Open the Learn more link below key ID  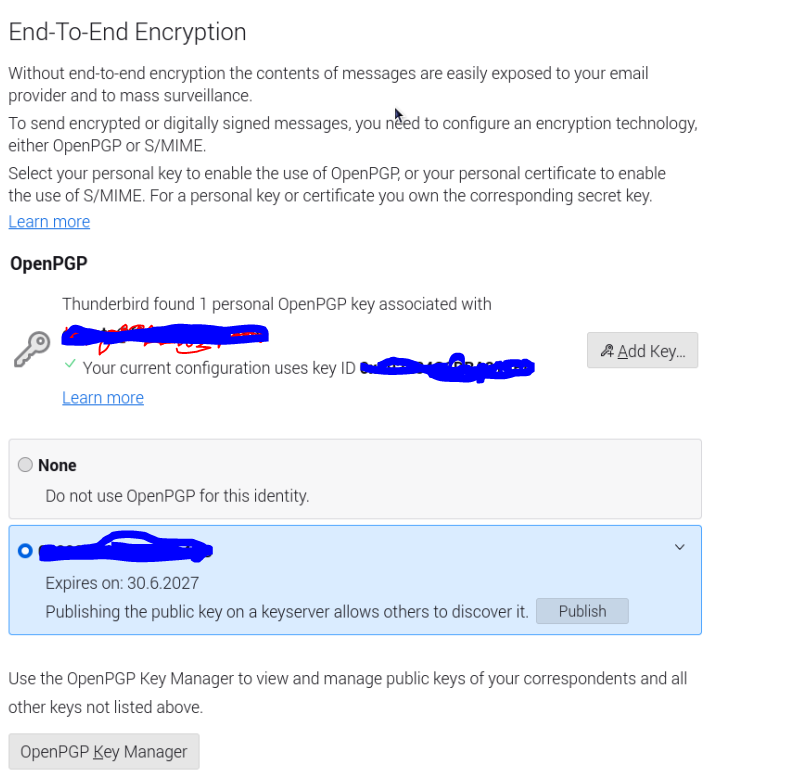pyautogui.click(x=103, y=398)
